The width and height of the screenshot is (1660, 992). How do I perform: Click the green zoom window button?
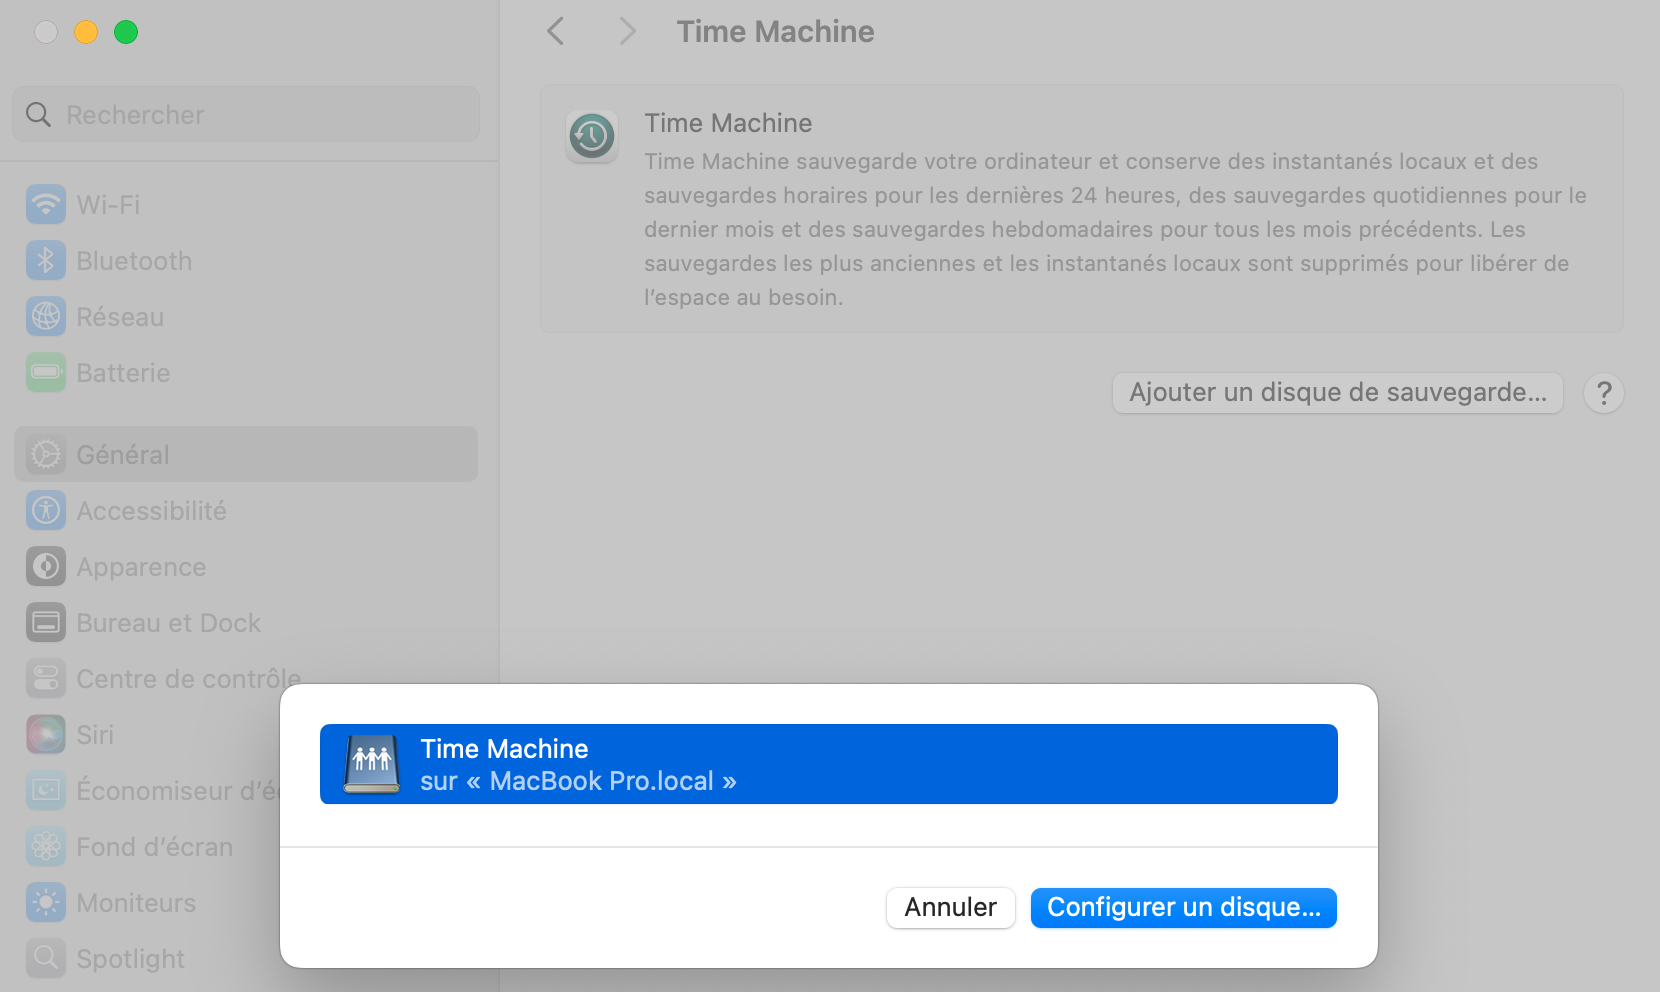pyautogui.click(x=126, y=32)
